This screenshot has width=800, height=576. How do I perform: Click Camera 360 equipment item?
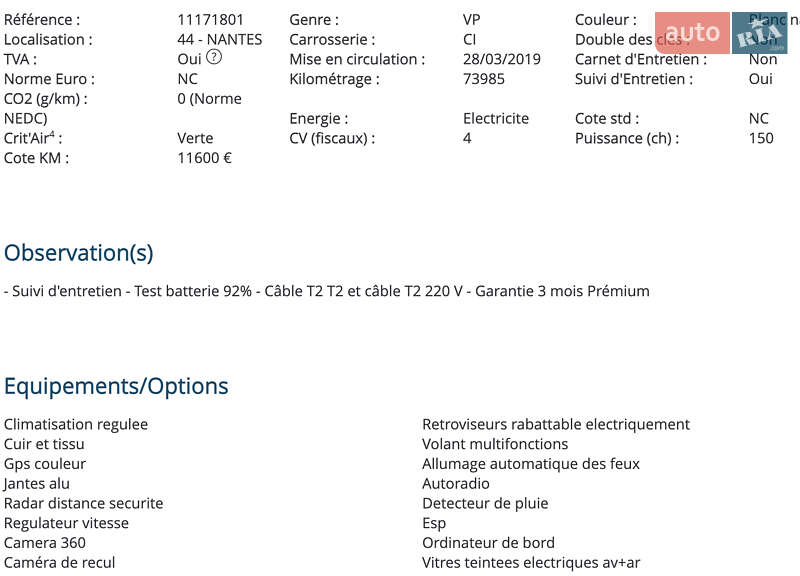click(44, 543)
